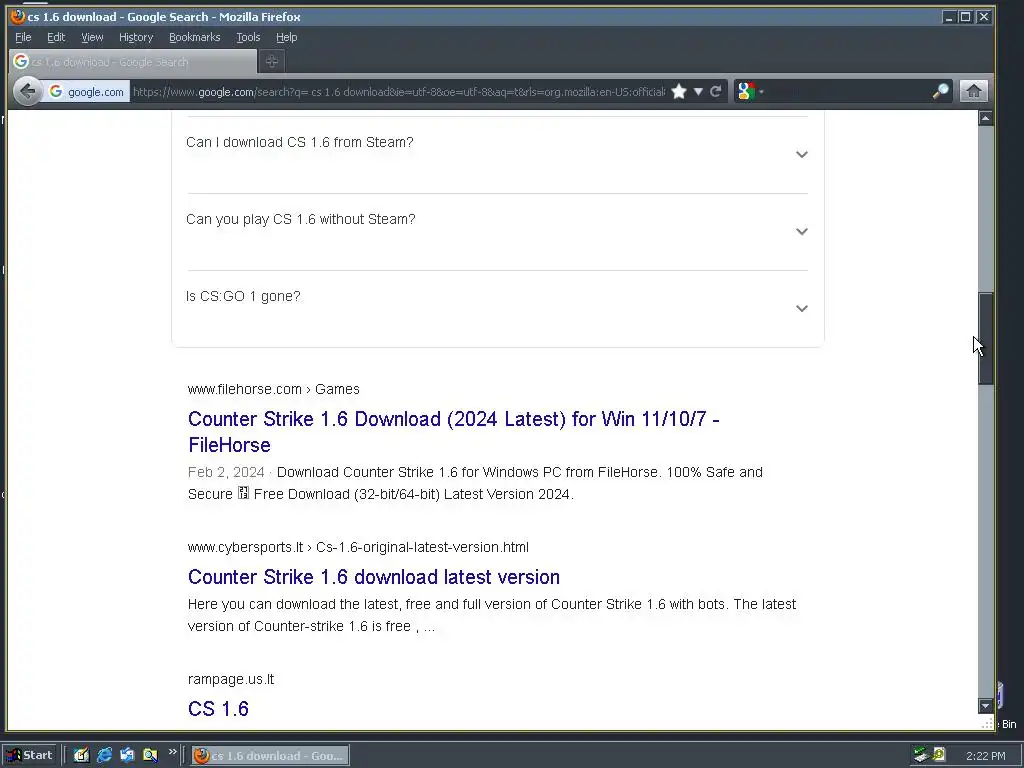Viewport: 1024px width, 768px height.
Task: Open the Tools menu
Action: [x=248, y=37]
